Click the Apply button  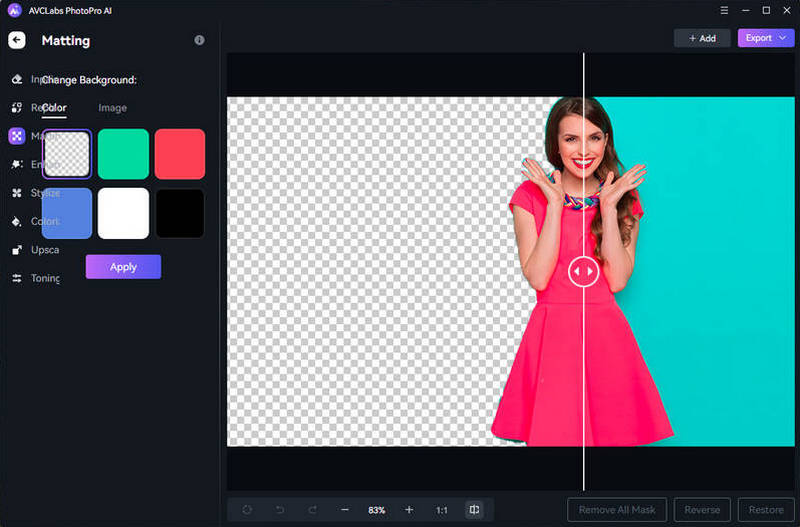[123, 267]
